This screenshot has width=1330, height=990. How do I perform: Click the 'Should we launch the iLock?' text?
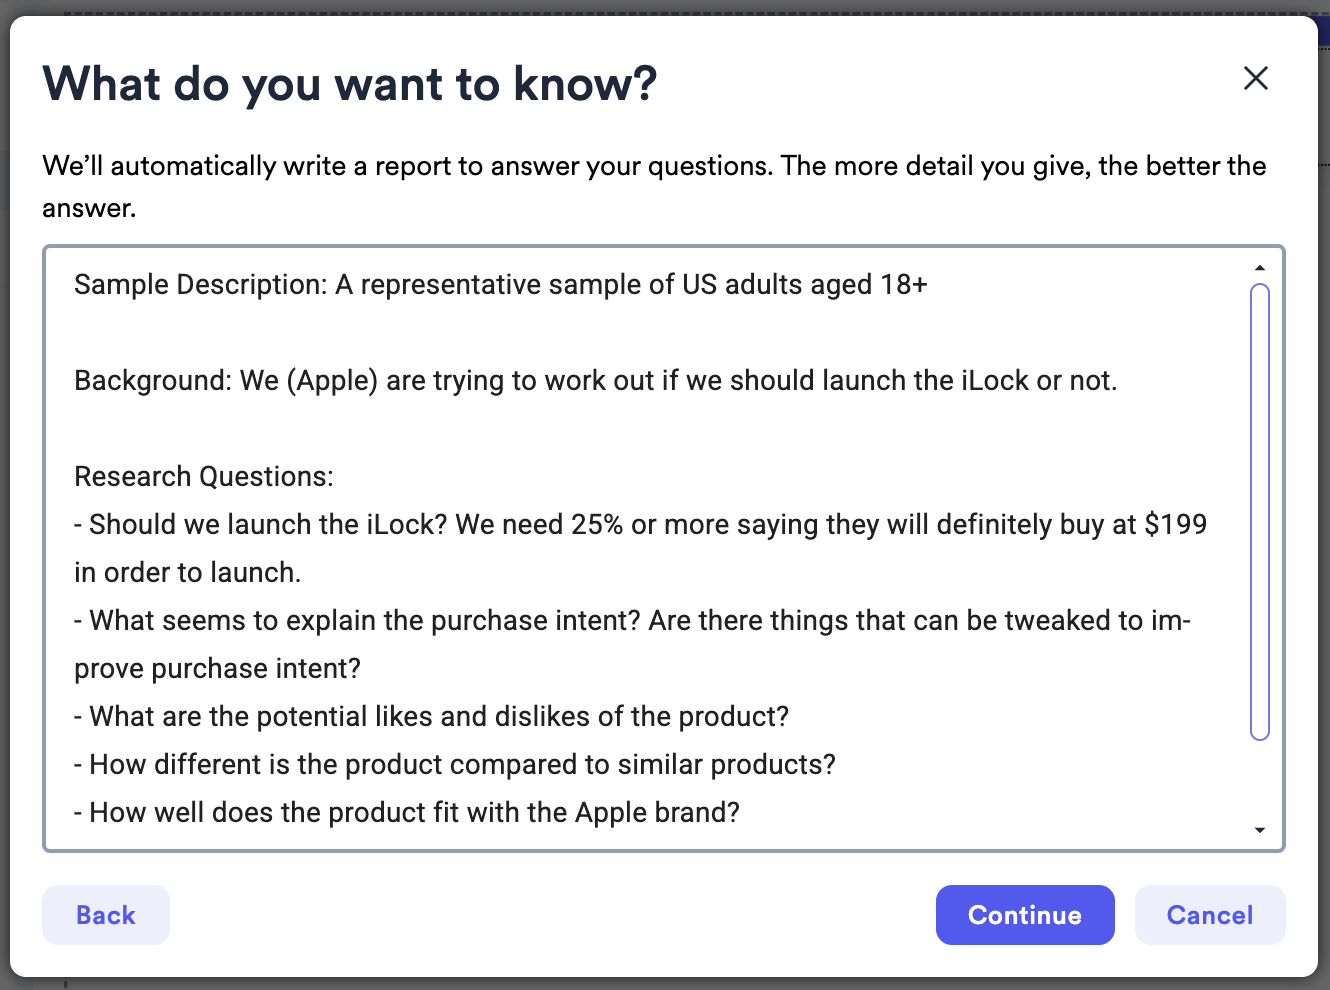(x=268, y=525)
